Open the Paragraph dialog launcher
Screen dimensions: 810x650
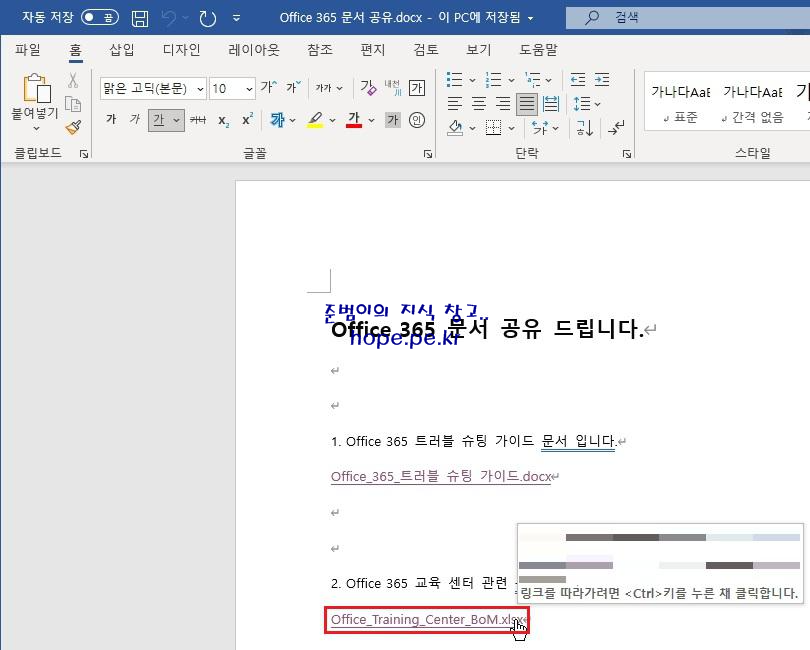pyautogui.click(x=627, y=154)
